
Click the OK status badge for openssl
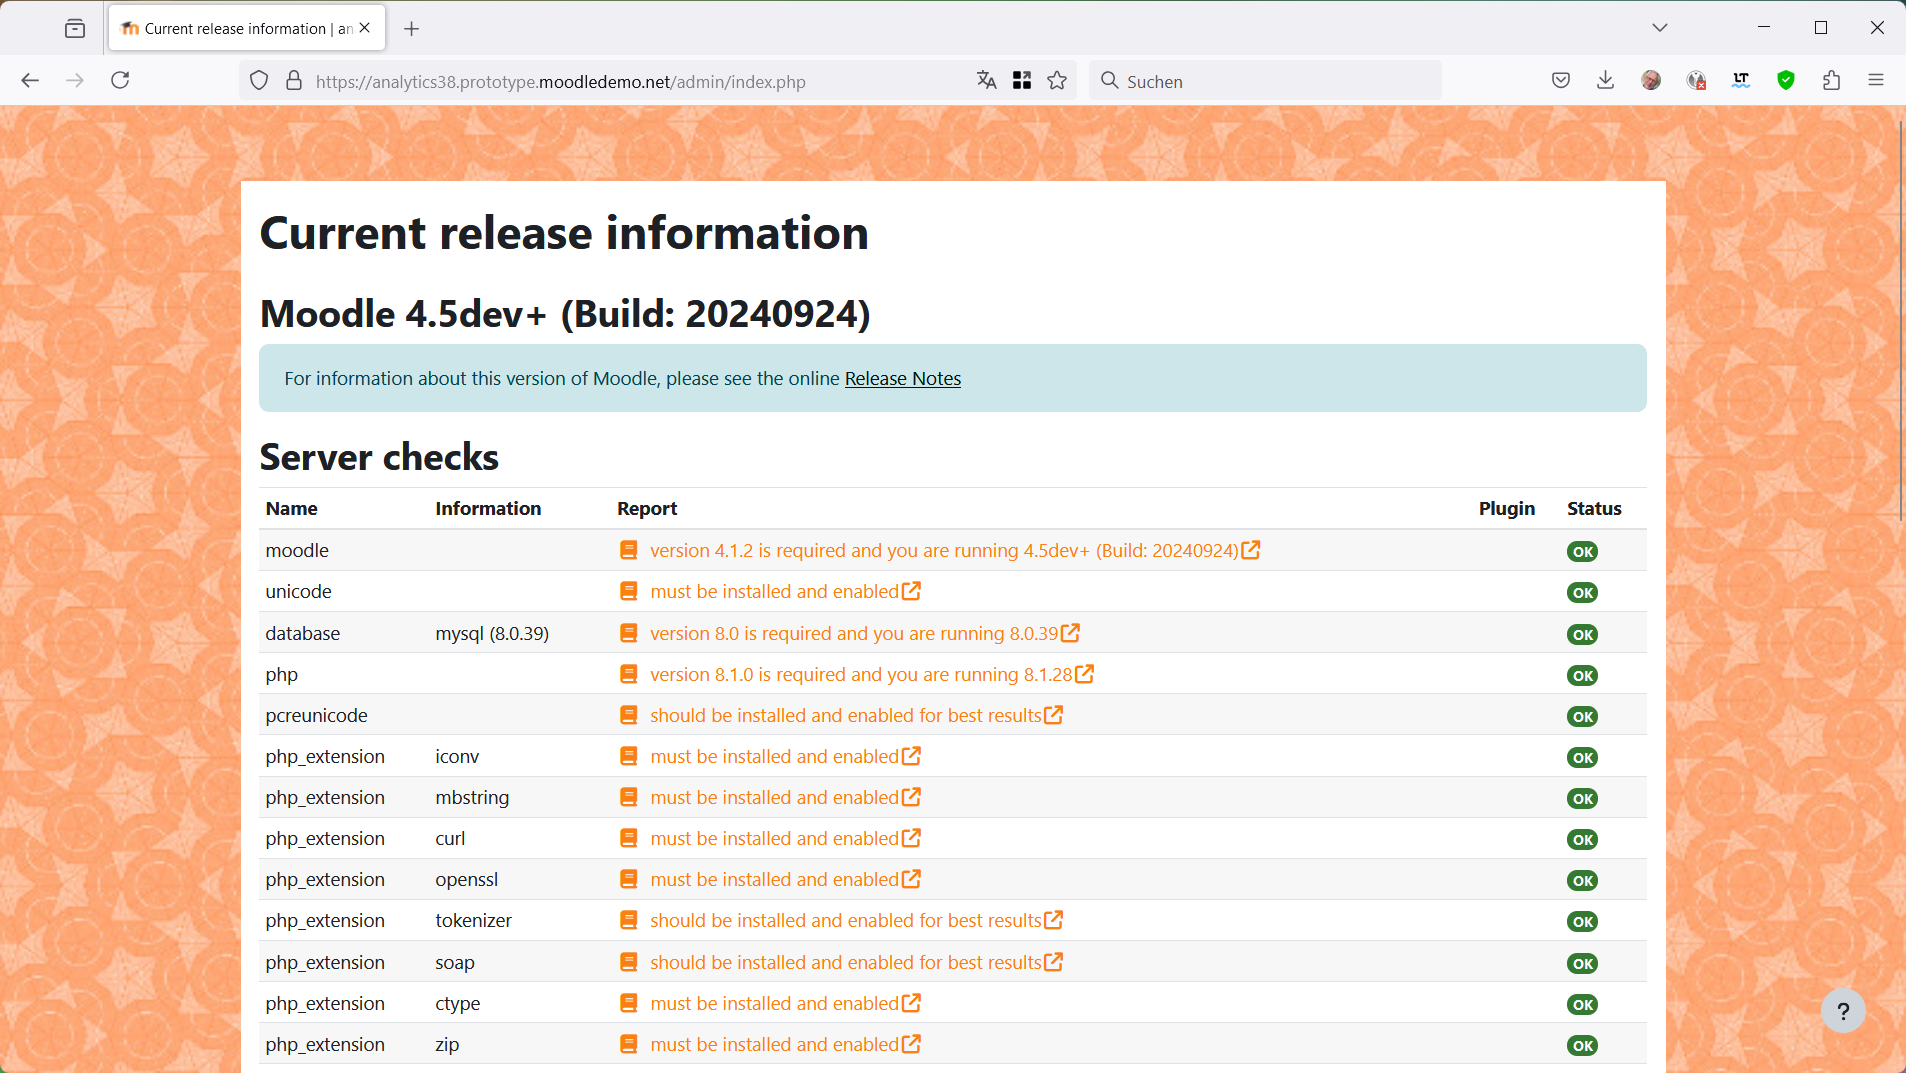point(1582,881)
